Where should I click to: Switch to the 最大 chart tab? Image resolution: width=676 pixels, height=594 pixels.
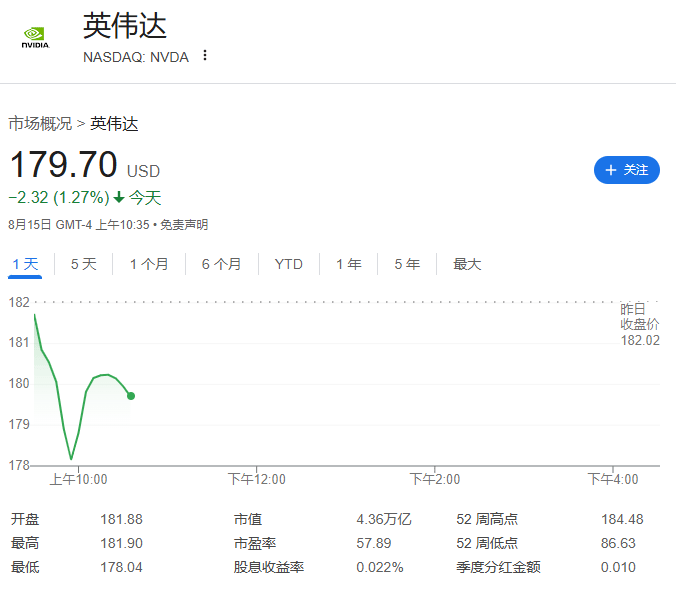[467, 264]
